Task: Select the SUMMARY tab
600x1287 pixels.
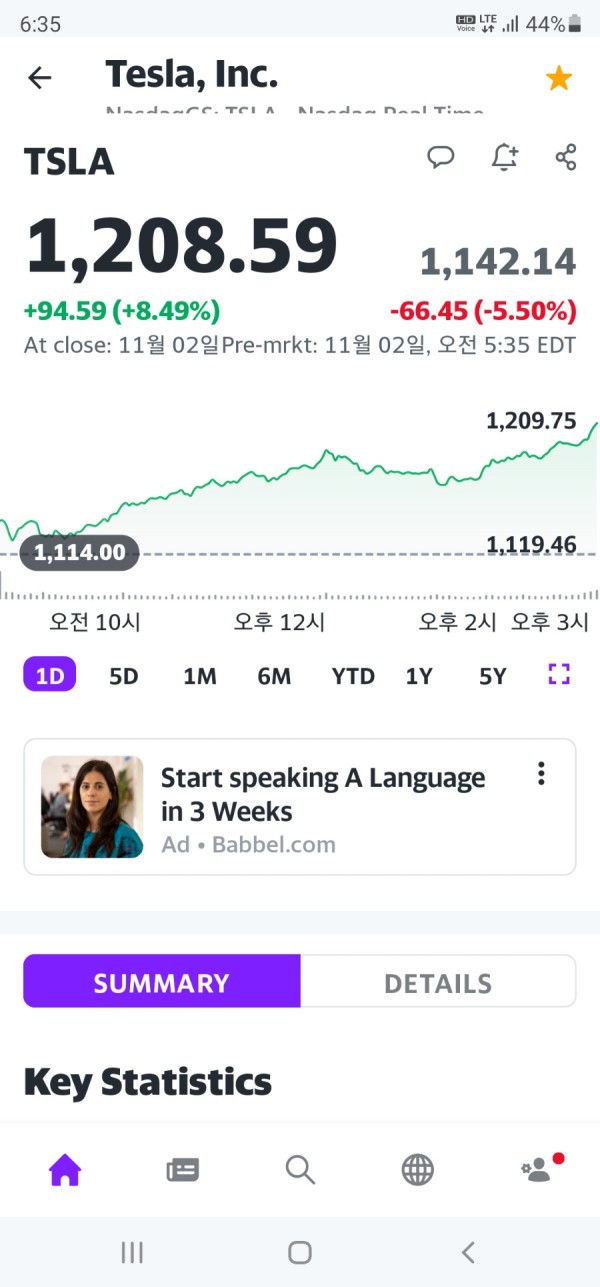Action: coord(162,983)
